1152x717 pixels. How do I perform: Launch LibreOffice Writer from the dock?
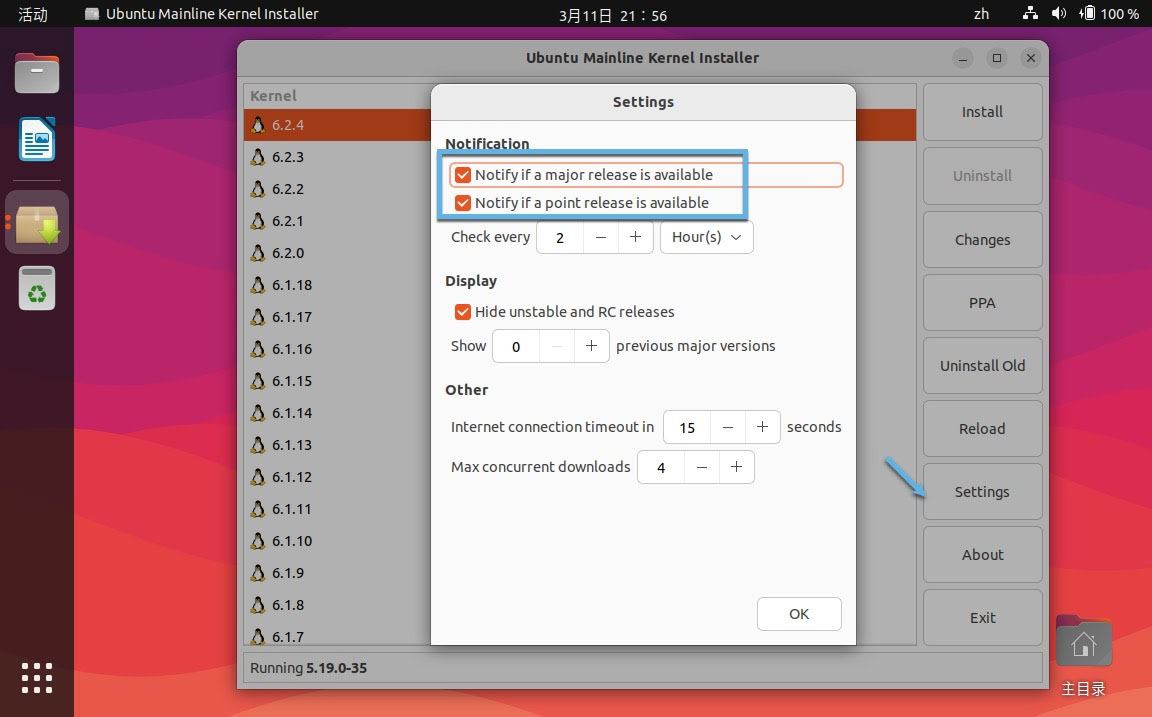click(x=37, y=139)
